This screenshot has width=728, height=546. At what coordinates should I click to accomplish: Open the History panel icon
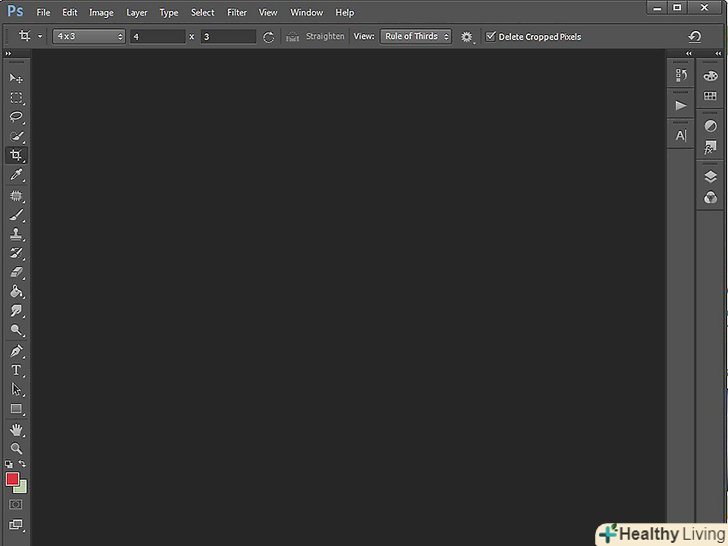pos(681,75)
